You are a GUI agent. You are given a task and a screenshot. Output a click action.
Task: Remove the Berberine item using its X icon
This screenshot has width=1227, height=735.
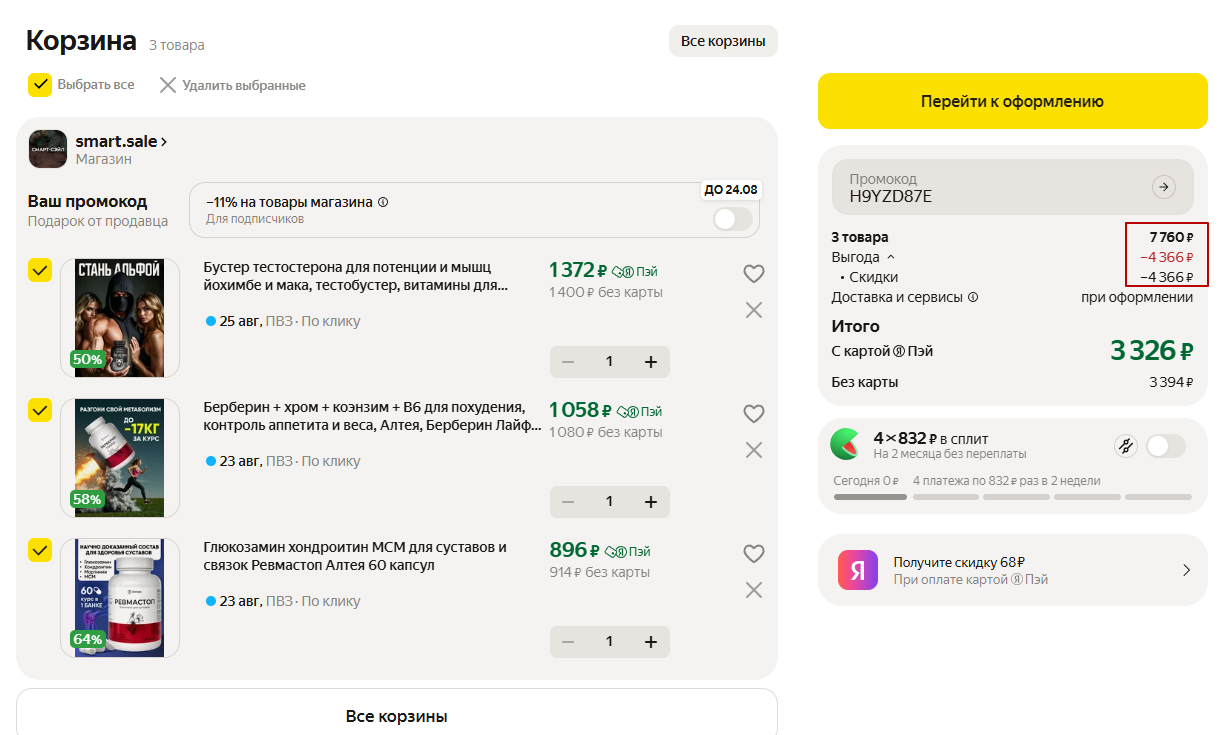pyautogui.click(x=754, y=450)
